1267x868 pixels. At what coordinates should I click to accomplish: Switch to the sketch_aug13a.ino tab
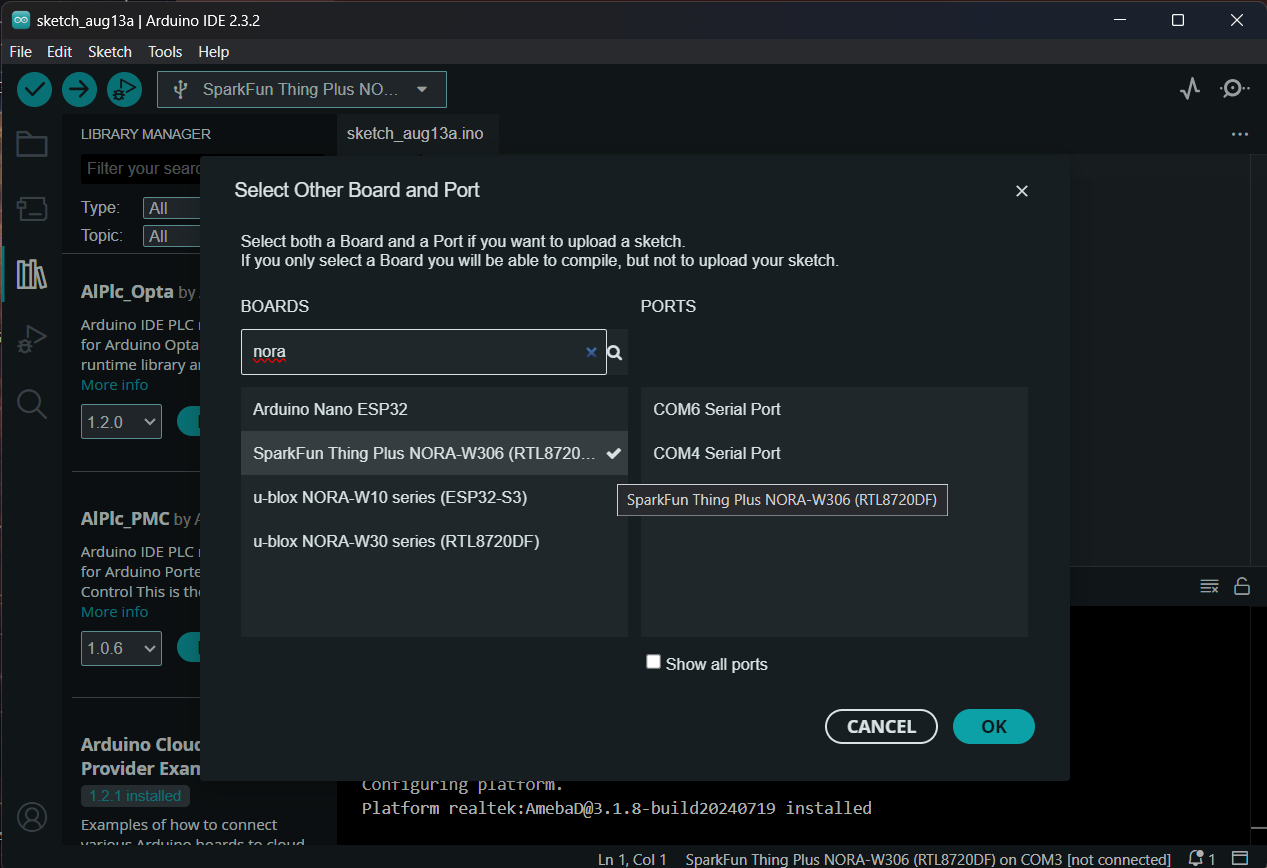pos(416,133)
